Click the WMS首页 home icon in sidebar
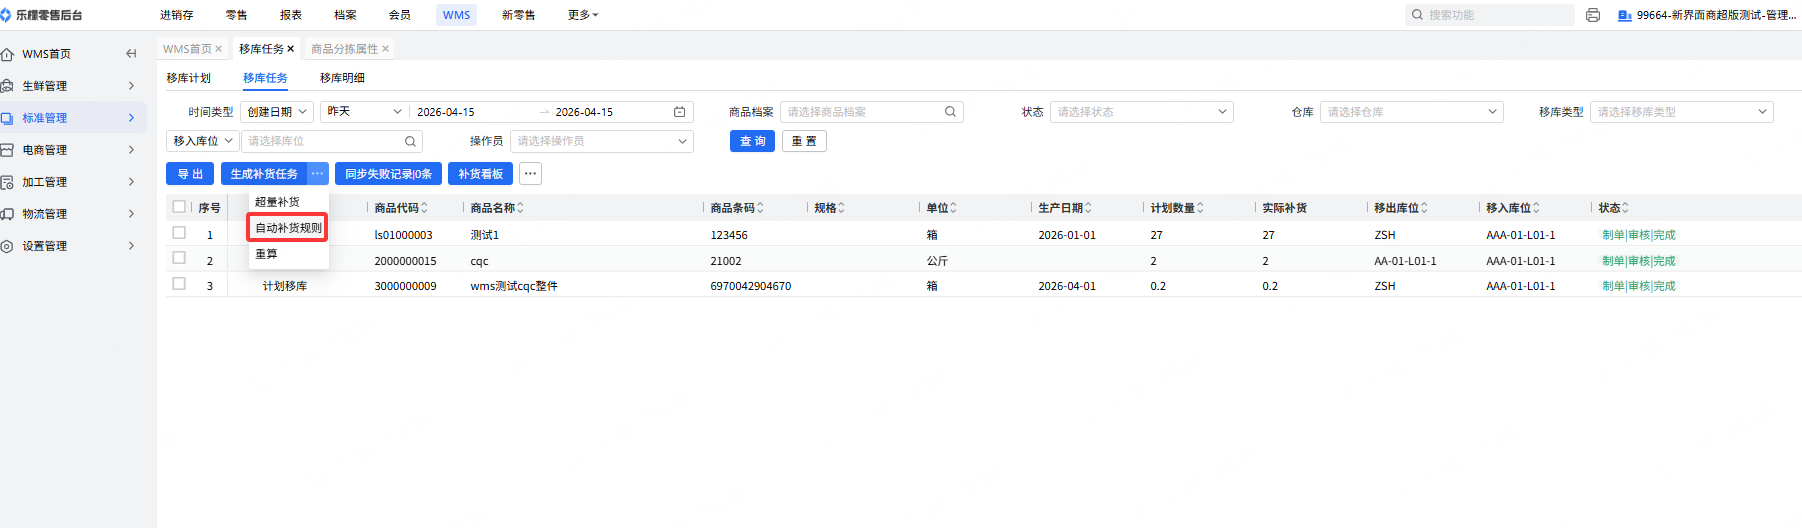The height and width of the screenshot is (528, 1802). tap(7, 54)
